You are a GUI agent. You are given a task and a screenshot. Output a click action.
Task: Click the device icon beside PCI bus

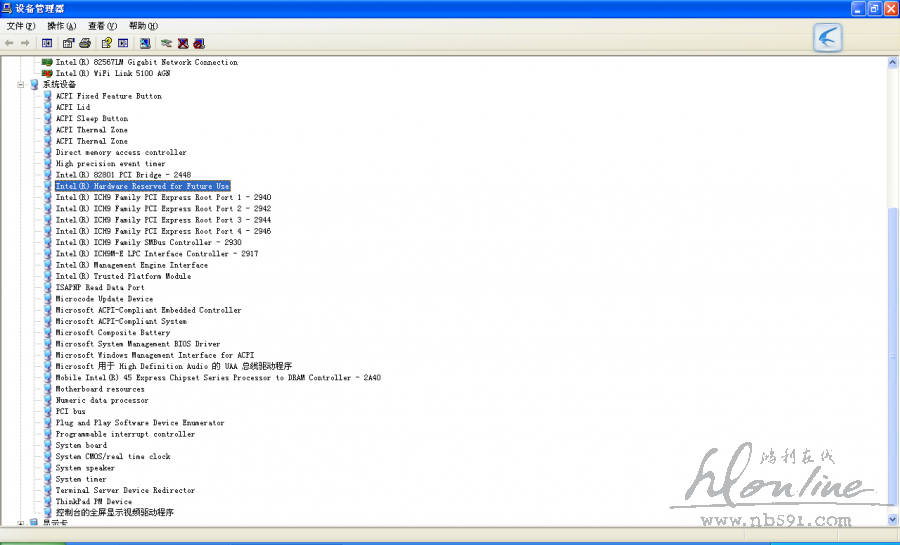pyautogui.click(x=48, y=411)
